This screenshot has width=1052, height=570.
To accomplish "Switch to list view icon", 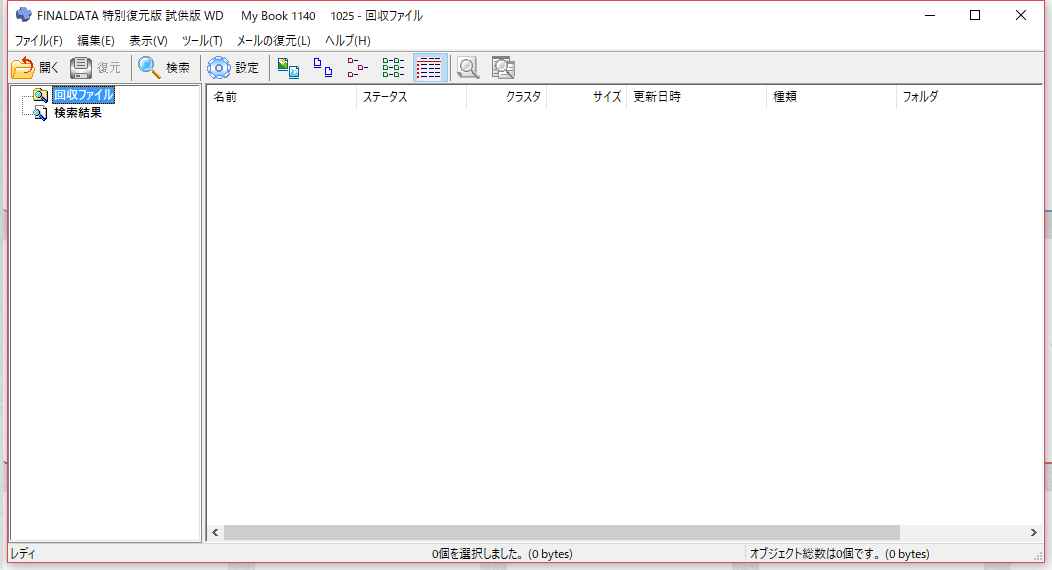I will 393,68.
